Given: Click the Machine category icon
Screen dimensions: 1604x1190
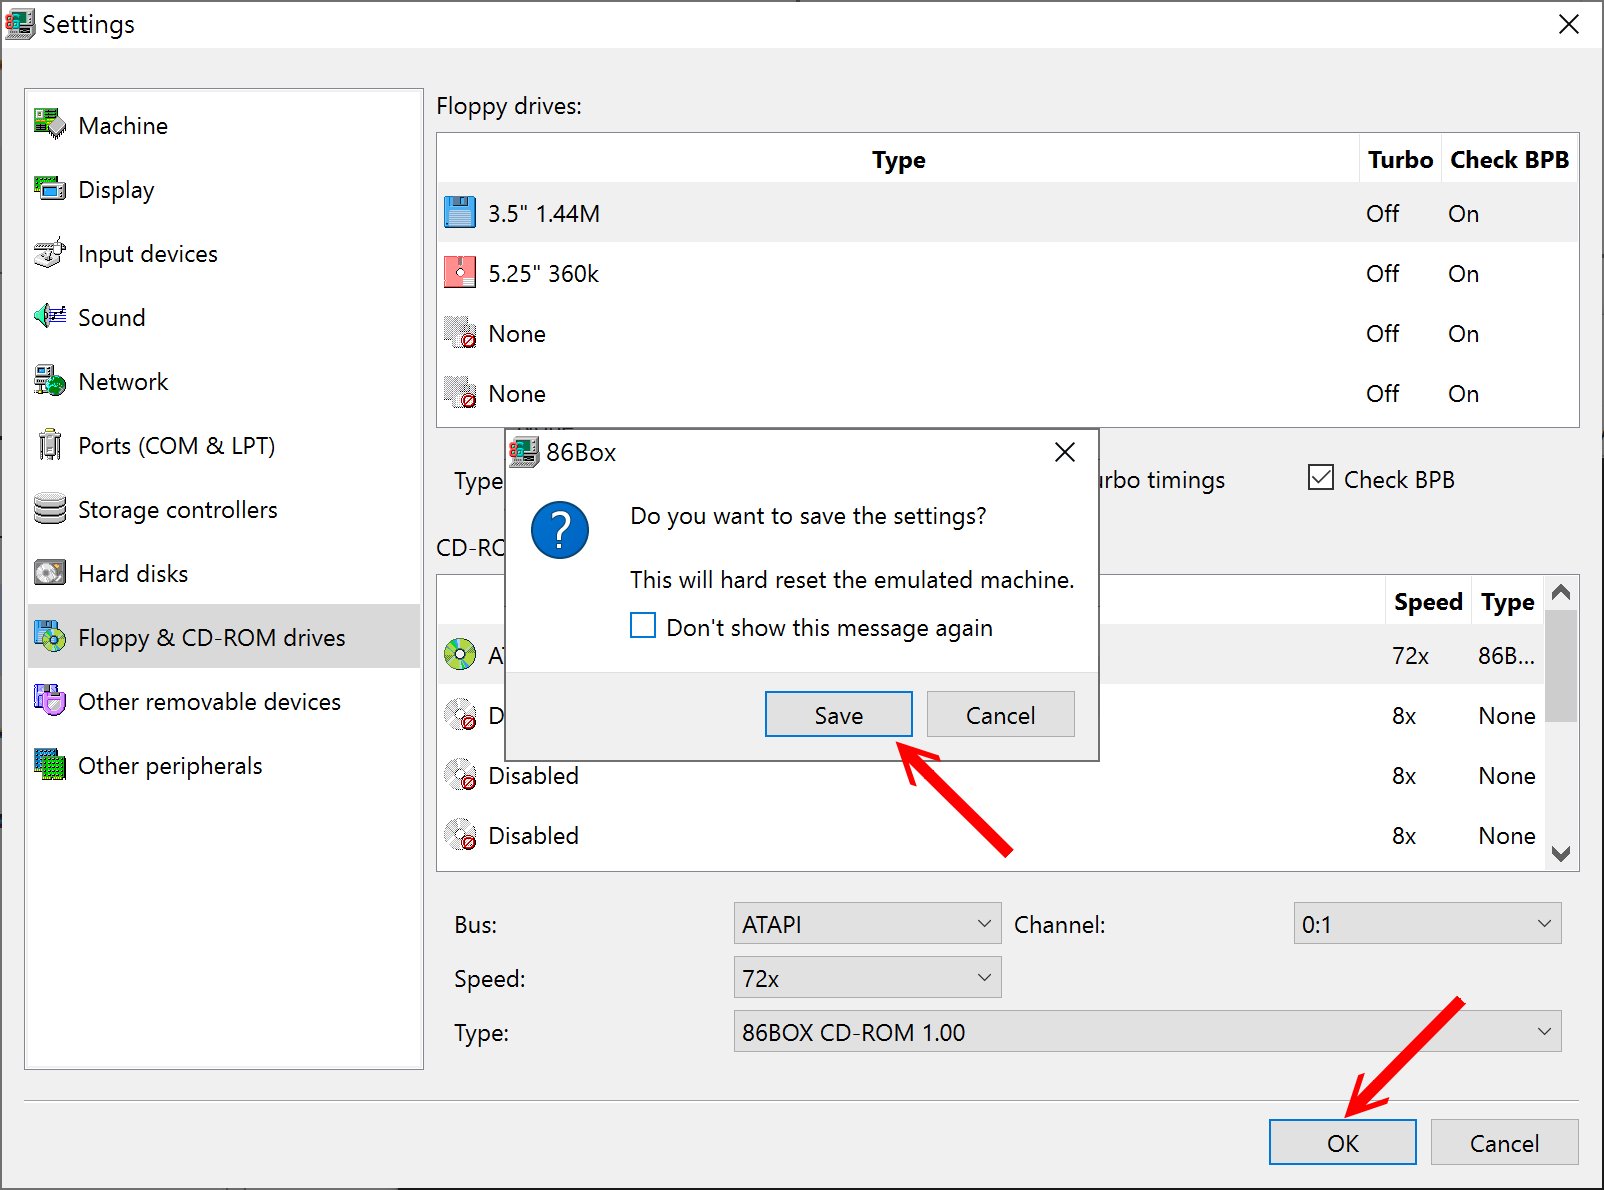Looking at the screenshot, I should point(50,125).
